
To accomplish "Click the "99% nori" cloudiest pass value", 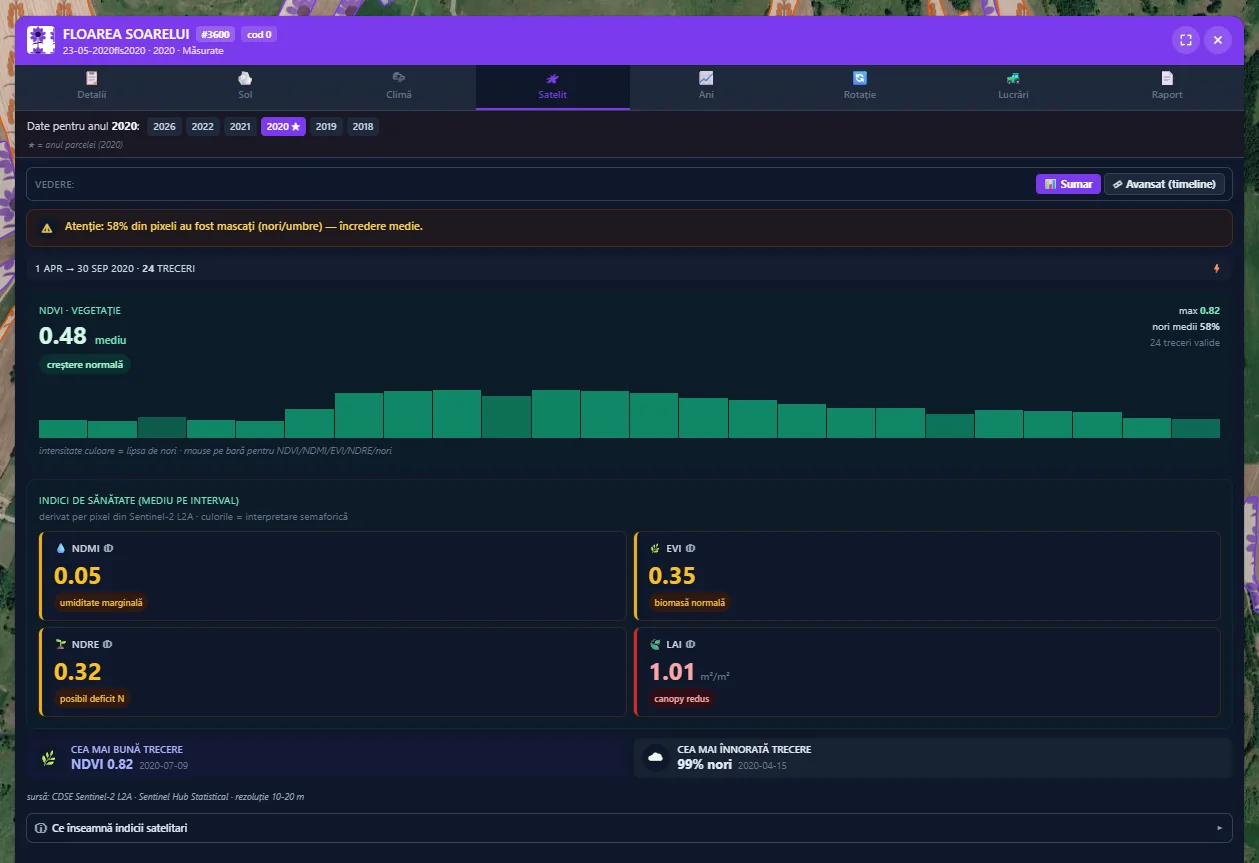I will coord(705,764).
